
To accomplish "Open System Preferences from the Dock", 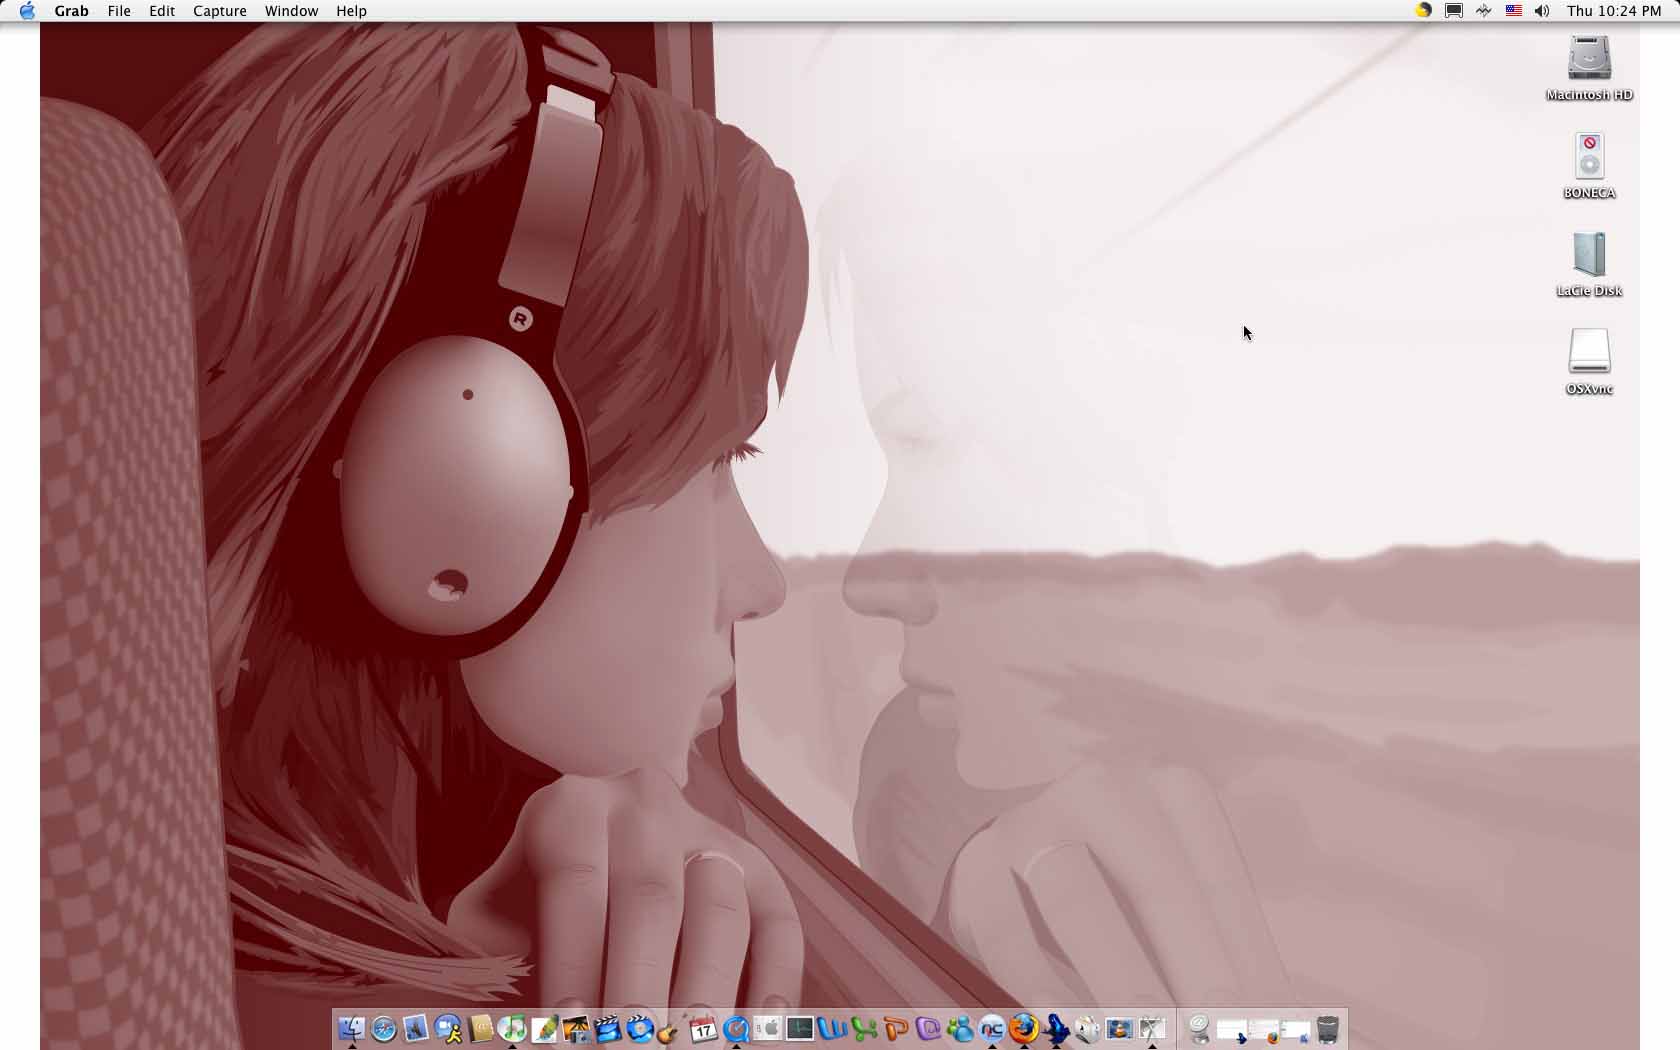I will point(768,1029).
